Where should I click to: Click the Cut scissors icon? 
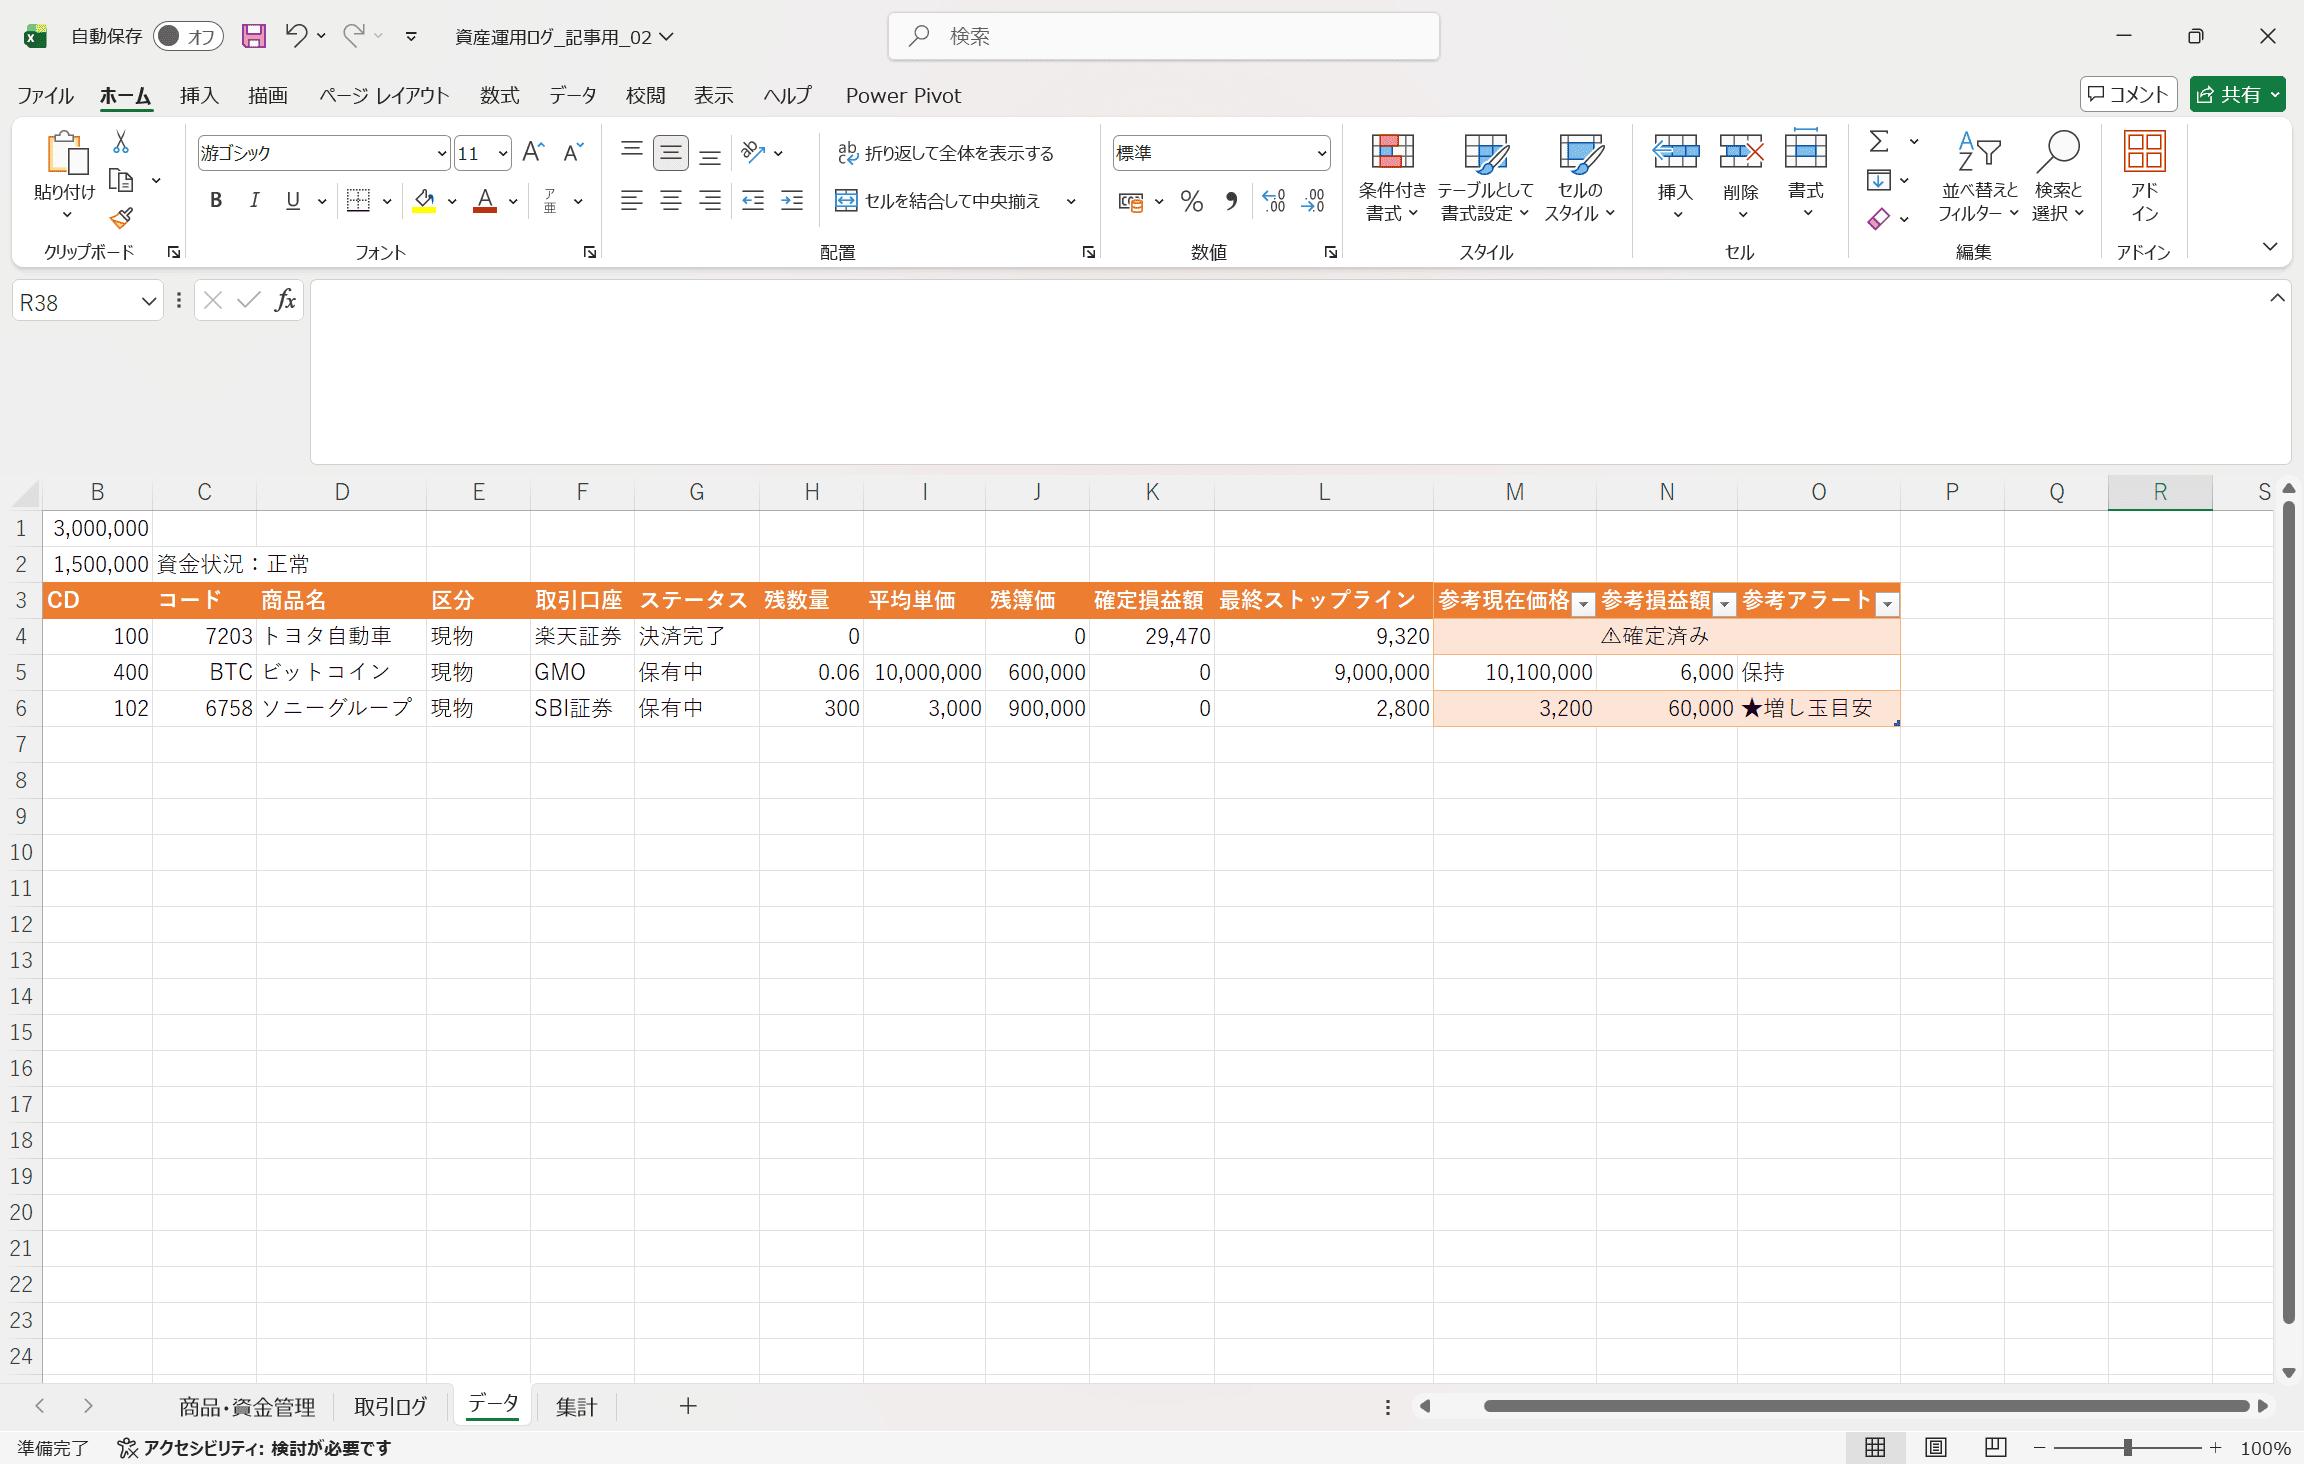click(x=121, y=143)
